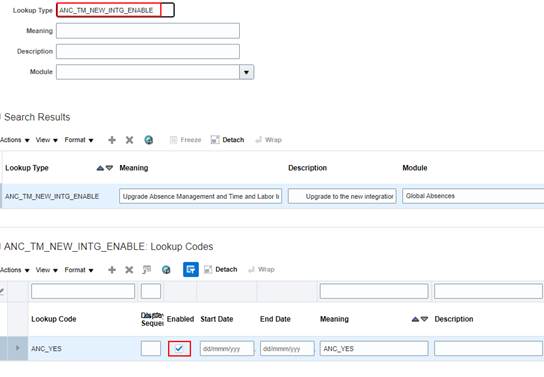Click Lookup Code filter field above table
The width and height of the screenshot is (544, 377).
(83, 291)
